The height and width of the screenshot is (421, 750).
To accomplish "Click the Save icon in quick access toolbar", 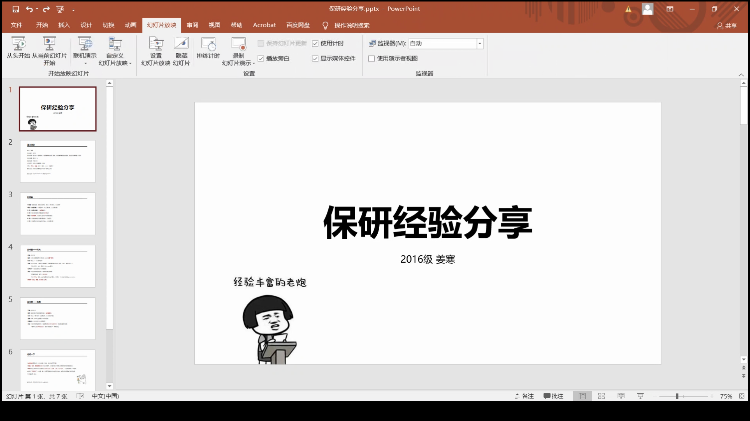I will coord(15,9).
